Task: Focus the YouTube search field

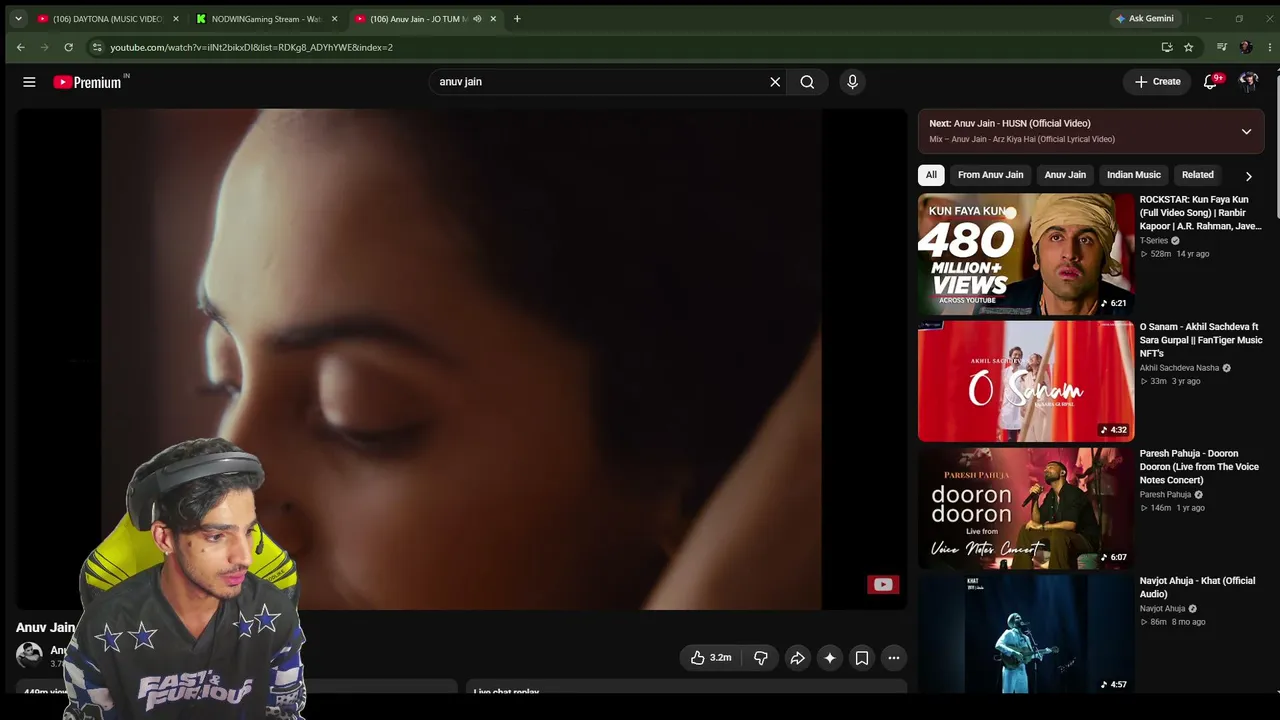Action: pyautogui.click(x=598, y=82)
